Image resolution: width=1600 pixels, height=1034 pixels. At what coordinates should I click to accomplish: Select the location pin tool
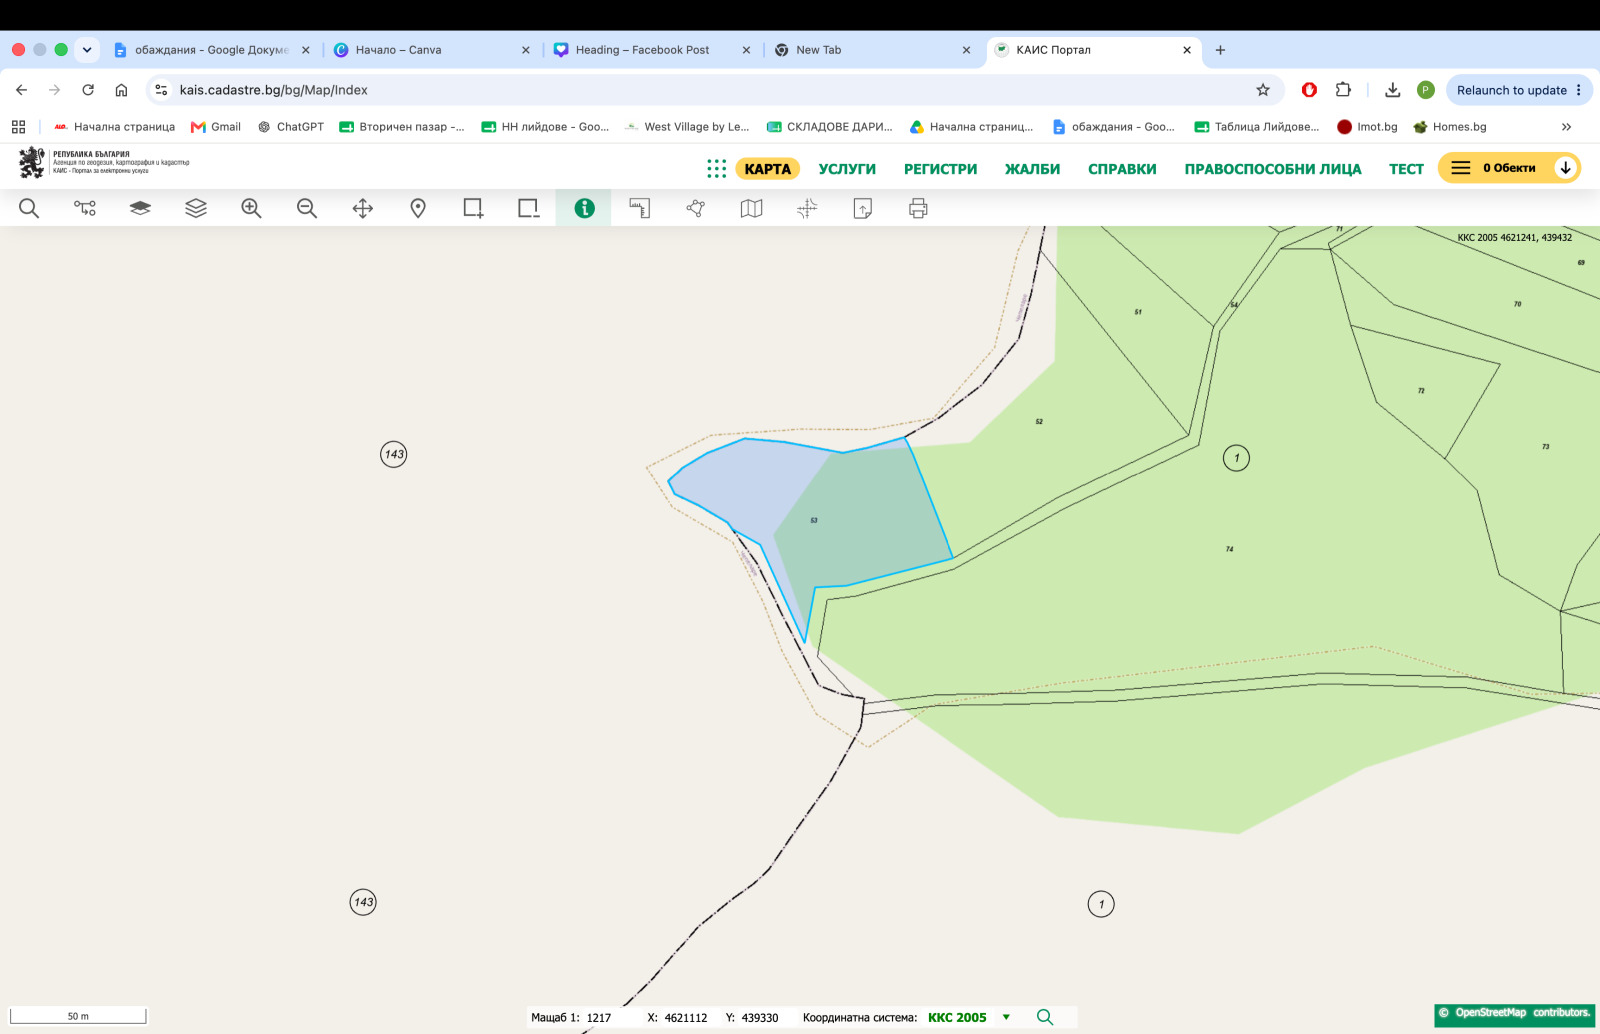[x=418, y=208]
